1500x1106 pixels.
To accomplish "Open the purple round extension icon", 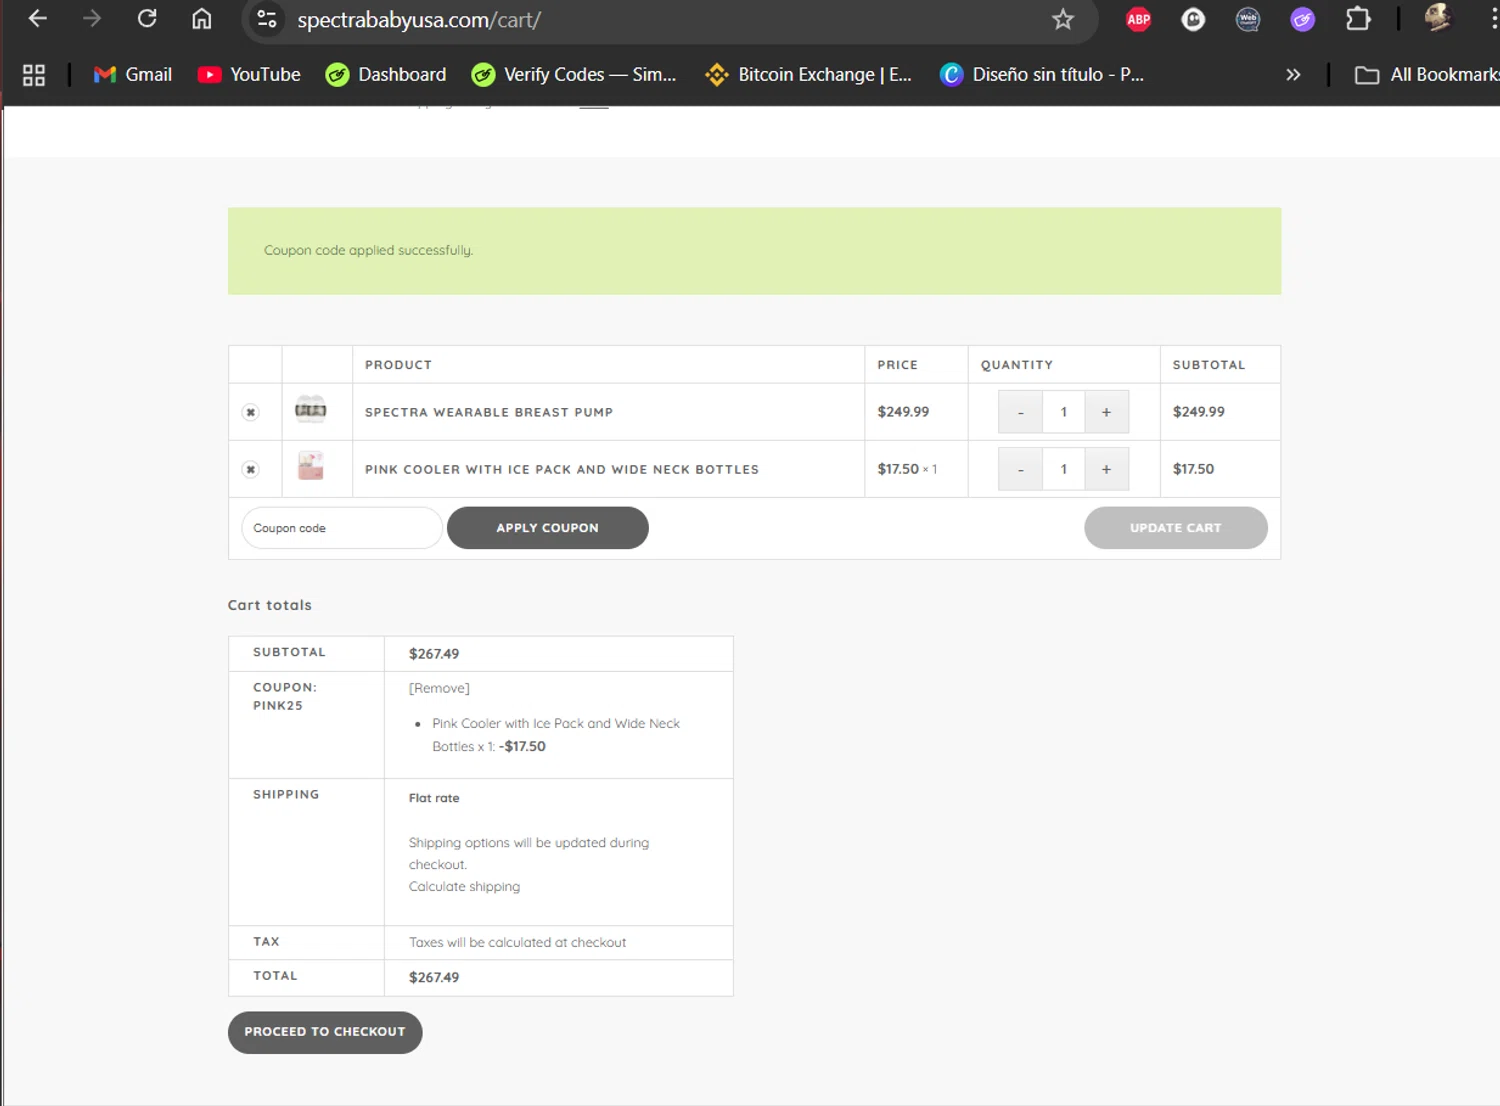I will tap(1302, 19).
